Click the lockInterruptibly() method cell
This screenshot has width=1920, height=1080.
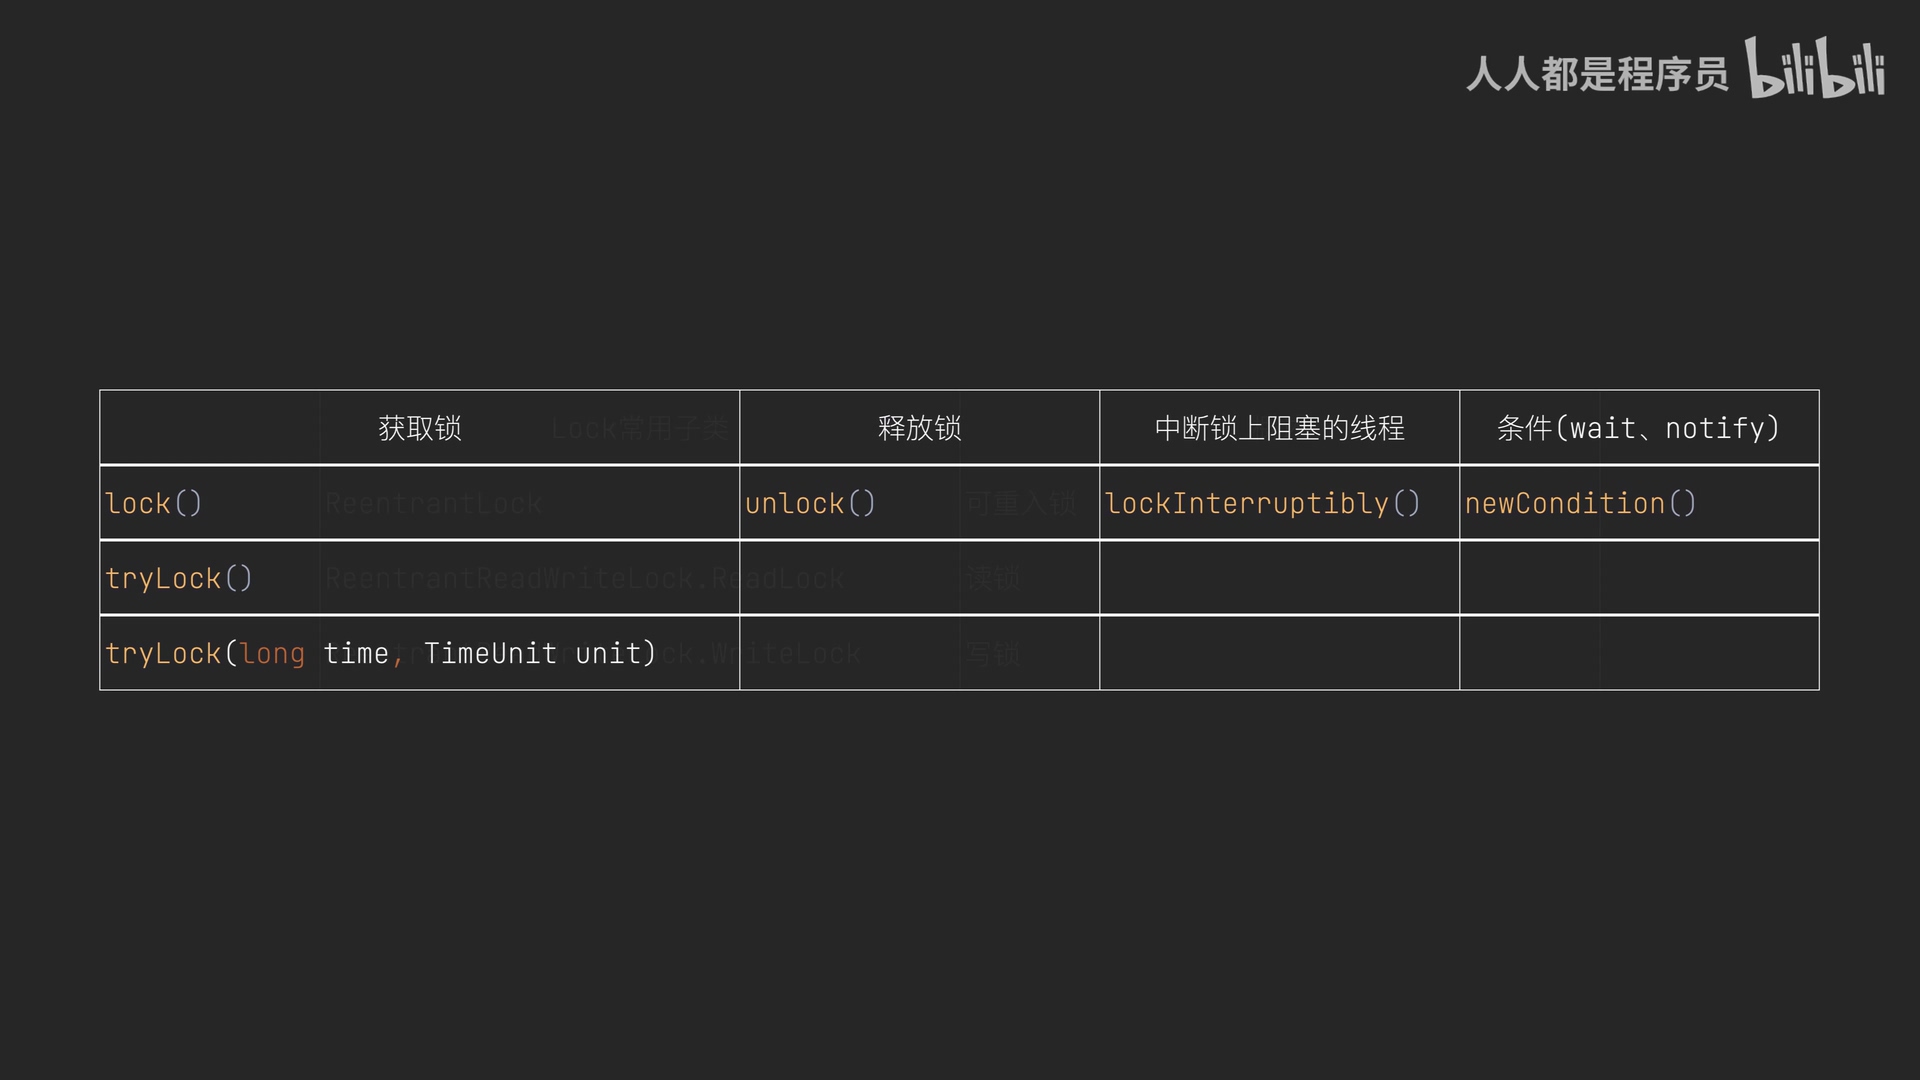[x=1262, y=503]
